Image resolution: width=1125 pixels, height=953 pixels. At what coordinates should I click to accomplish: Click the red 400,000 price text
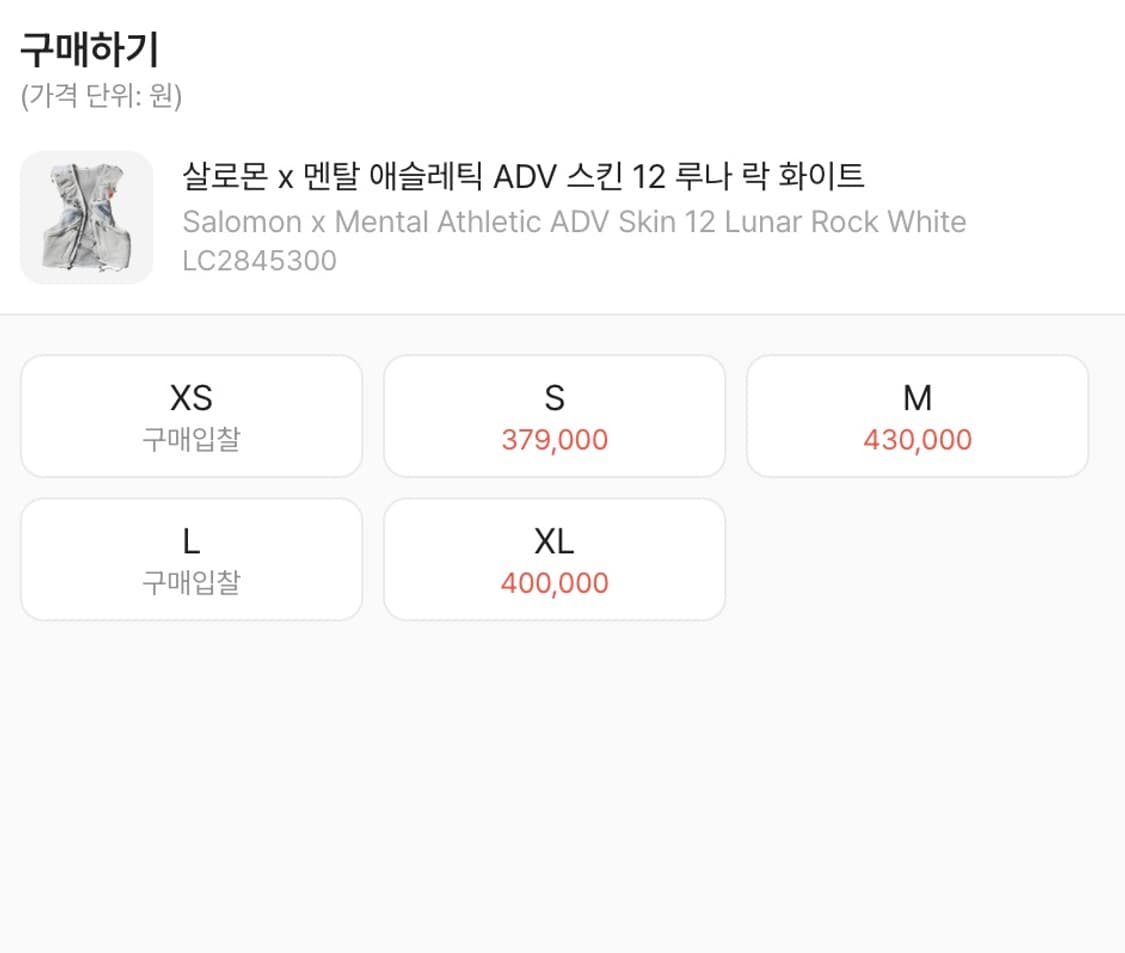[554, 583]
